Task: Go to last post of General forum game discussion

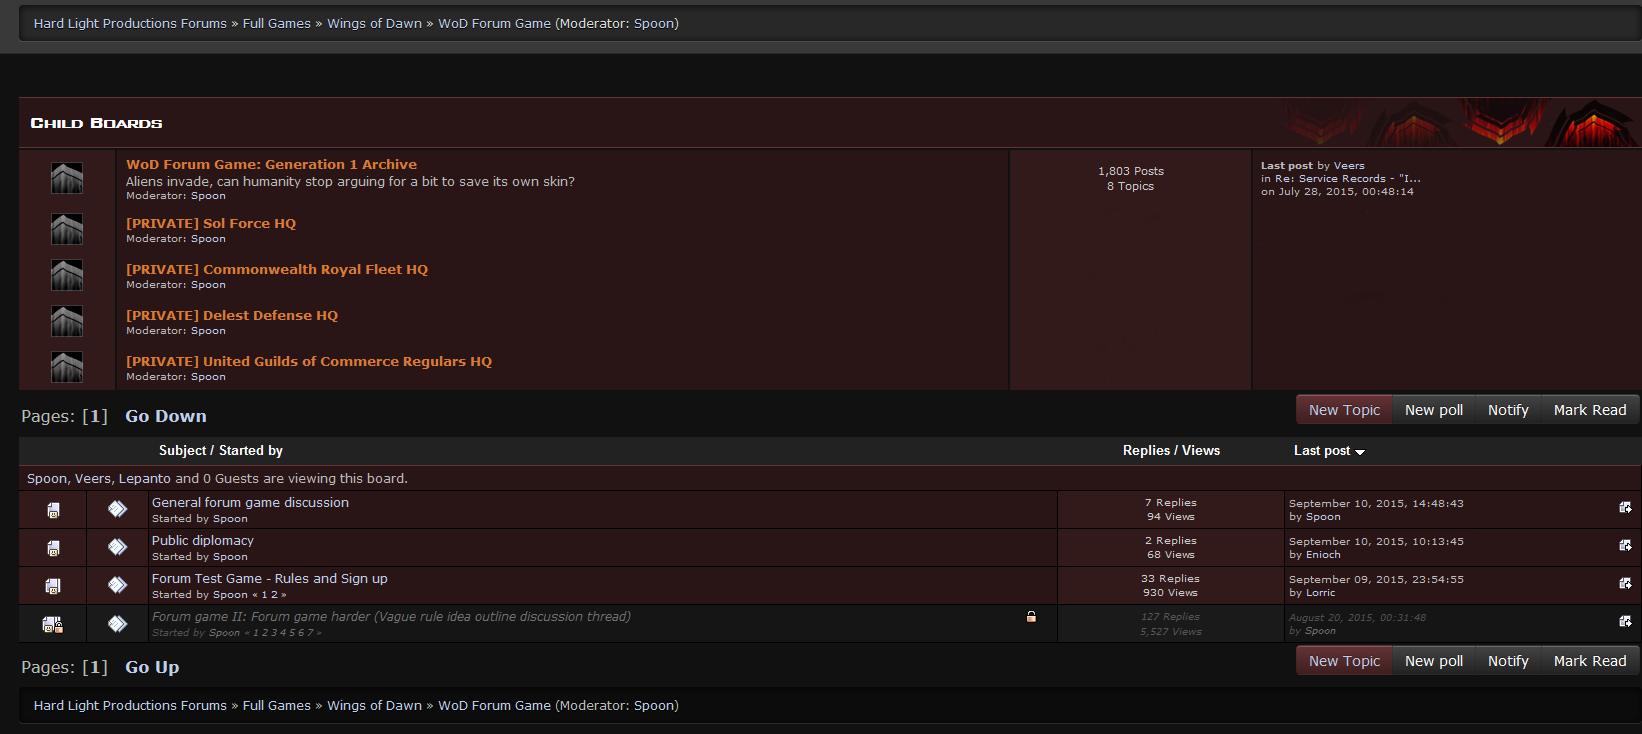Action: (1625, 507)
